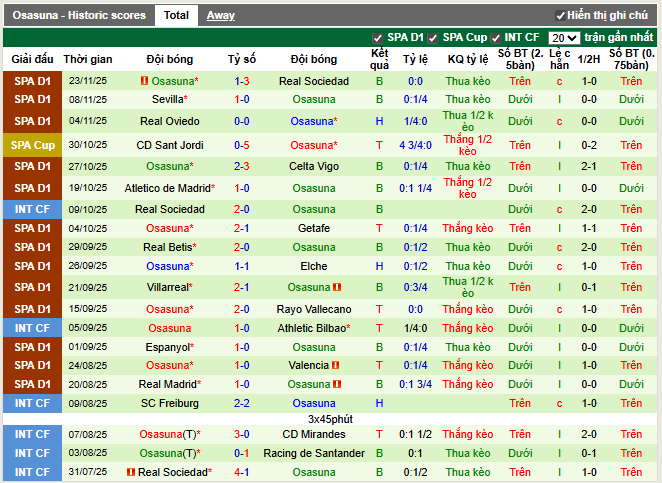Viewport: 662px width, 483px height.
Task: Open Celta Vigo team link
Action: [x=314, y=166]
